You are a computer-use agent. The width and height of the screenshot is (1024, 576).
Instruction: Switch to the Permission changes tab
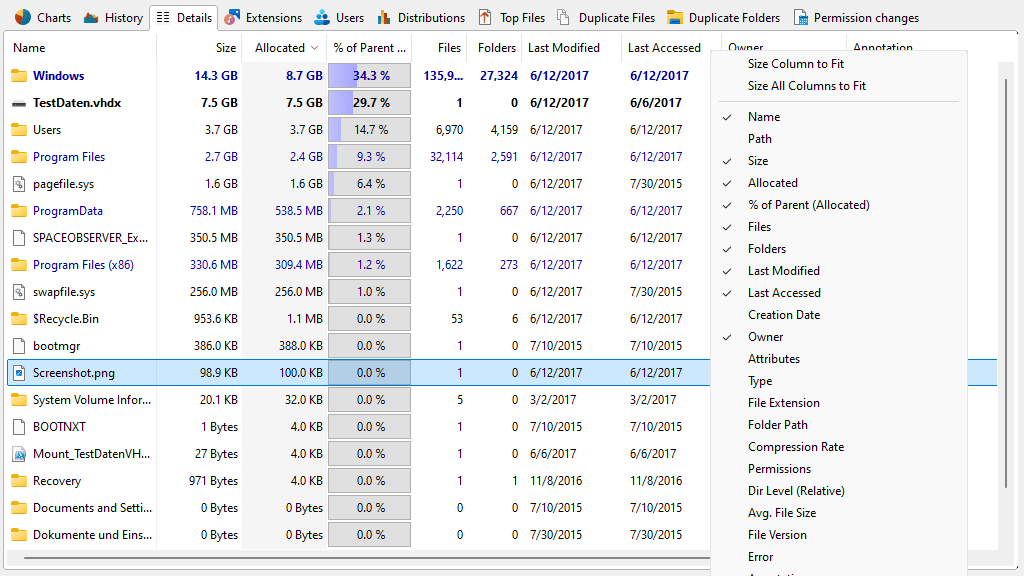[856, 17]
